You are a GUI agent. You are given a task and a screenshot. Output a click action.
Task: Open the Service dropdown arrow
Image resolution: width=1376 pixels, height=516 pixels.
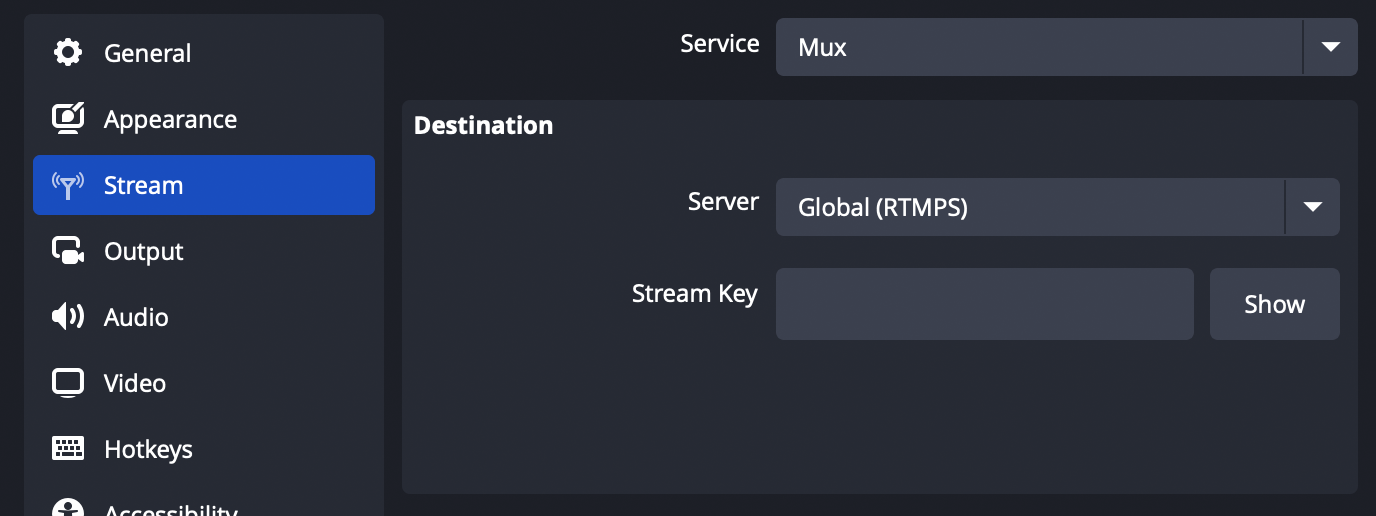(x=1330, y=46)
